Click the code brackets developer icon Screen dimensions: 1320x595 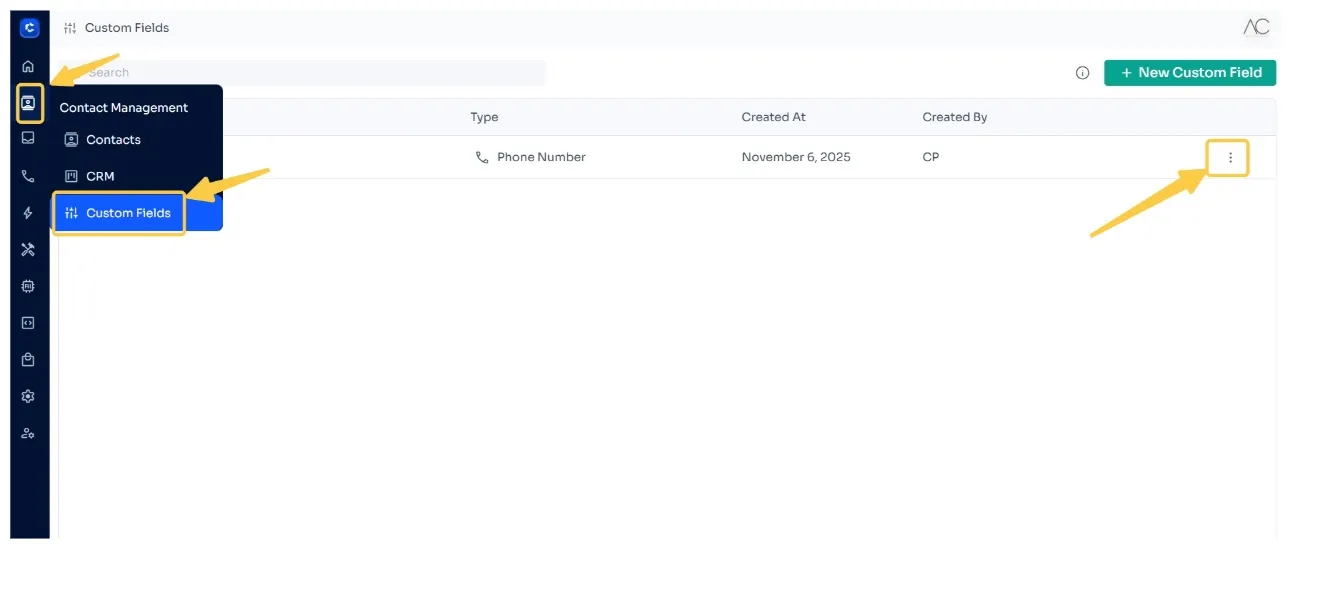point(28,323)
